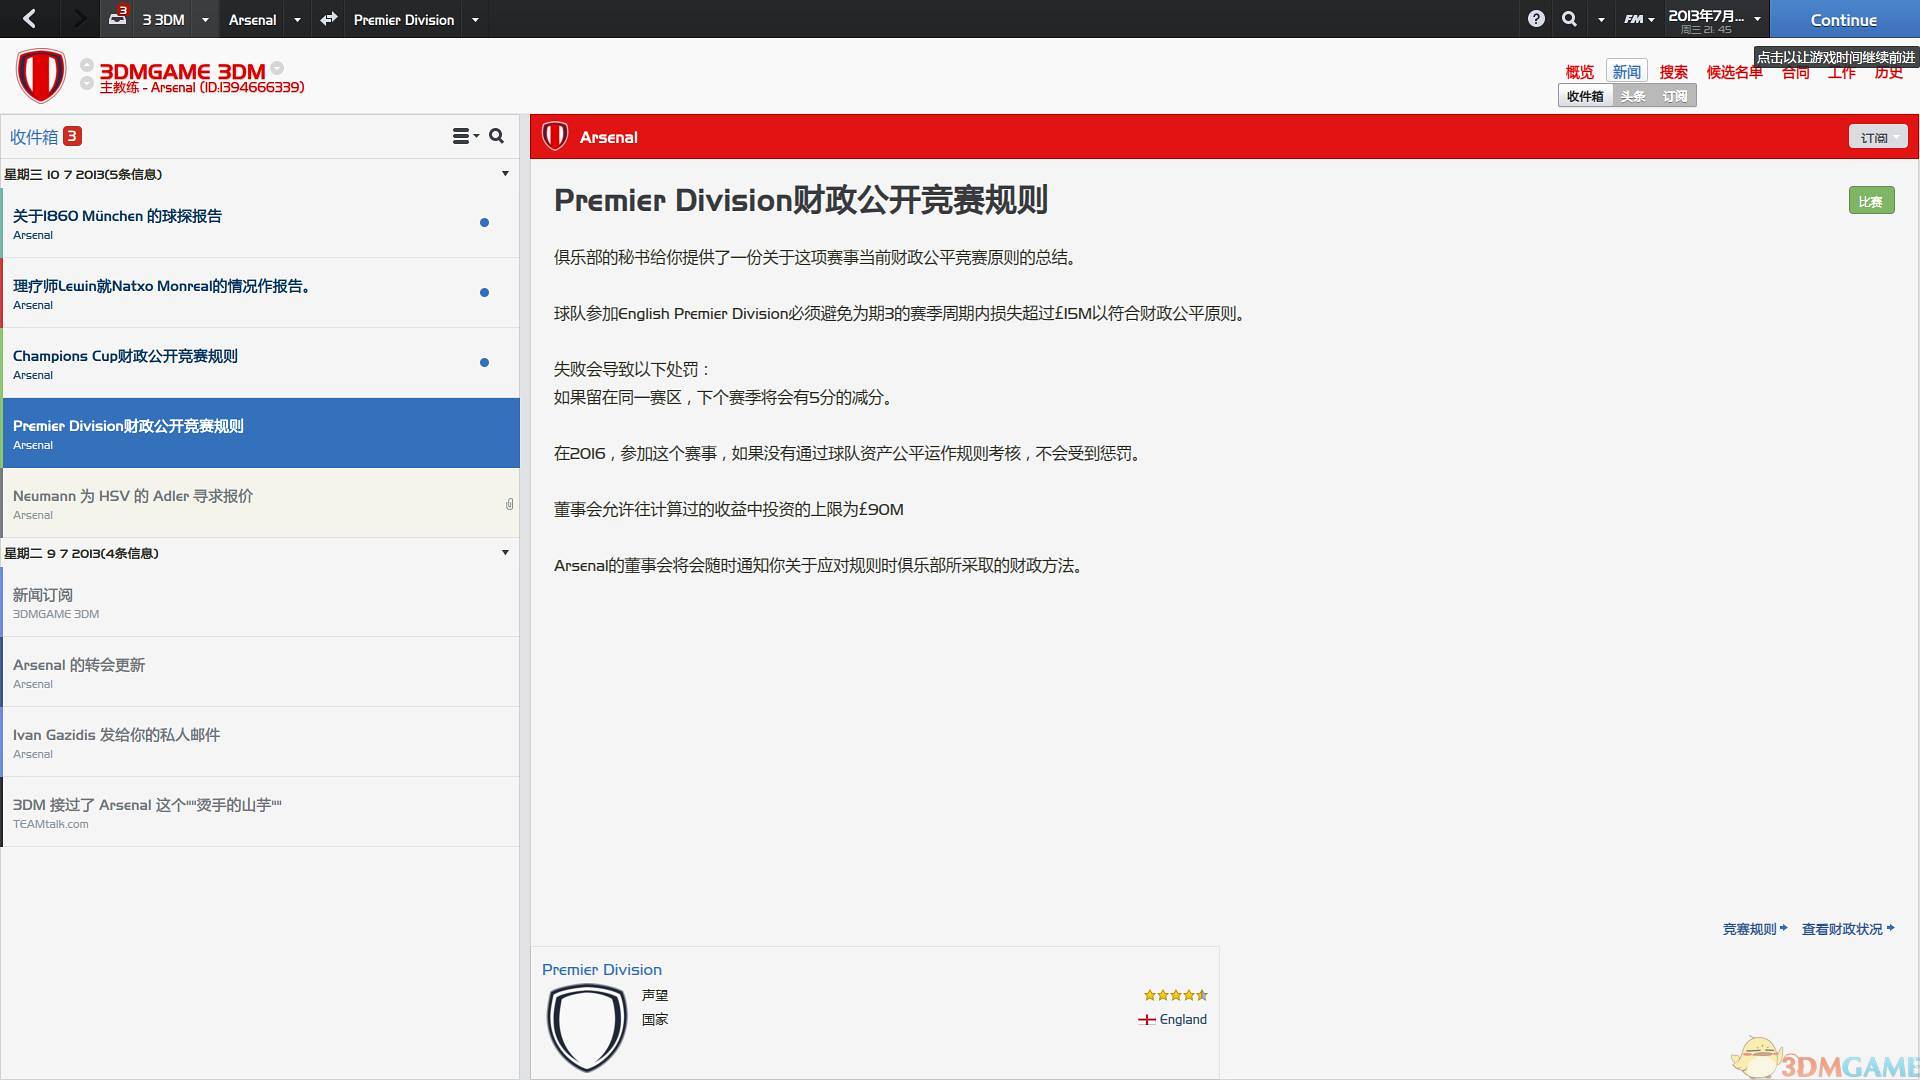
Task: Open the 查看财政状况 link
Action: 1843,929
